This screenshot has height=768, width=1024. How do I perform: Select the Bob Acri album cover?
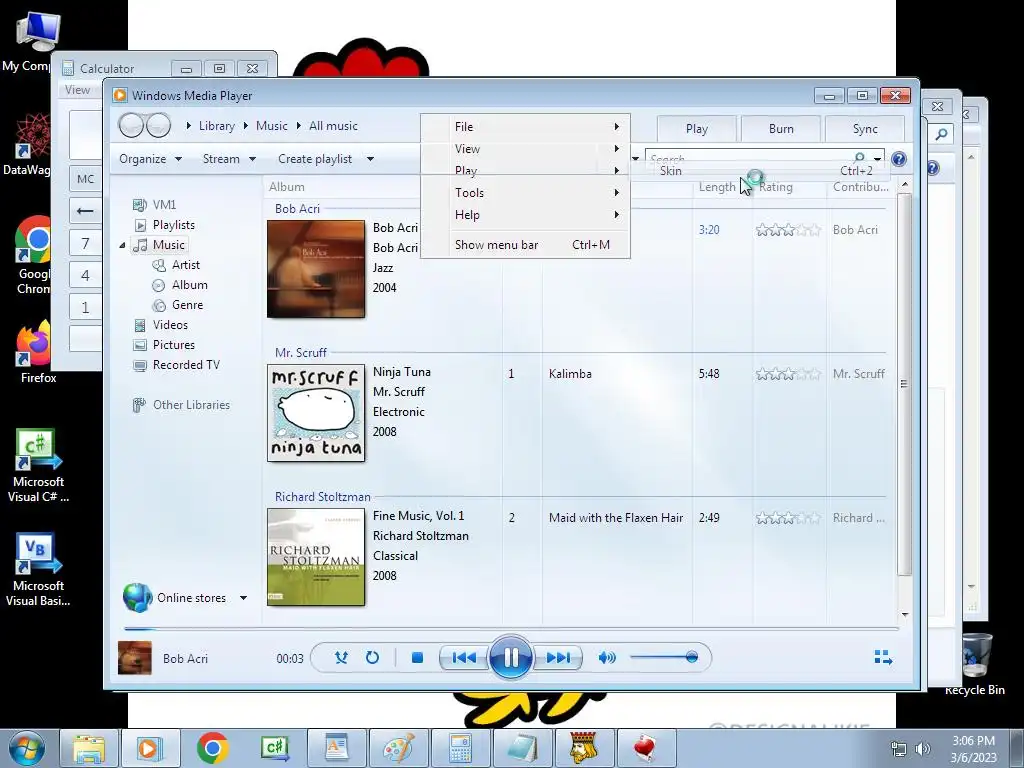coord(316,269)
